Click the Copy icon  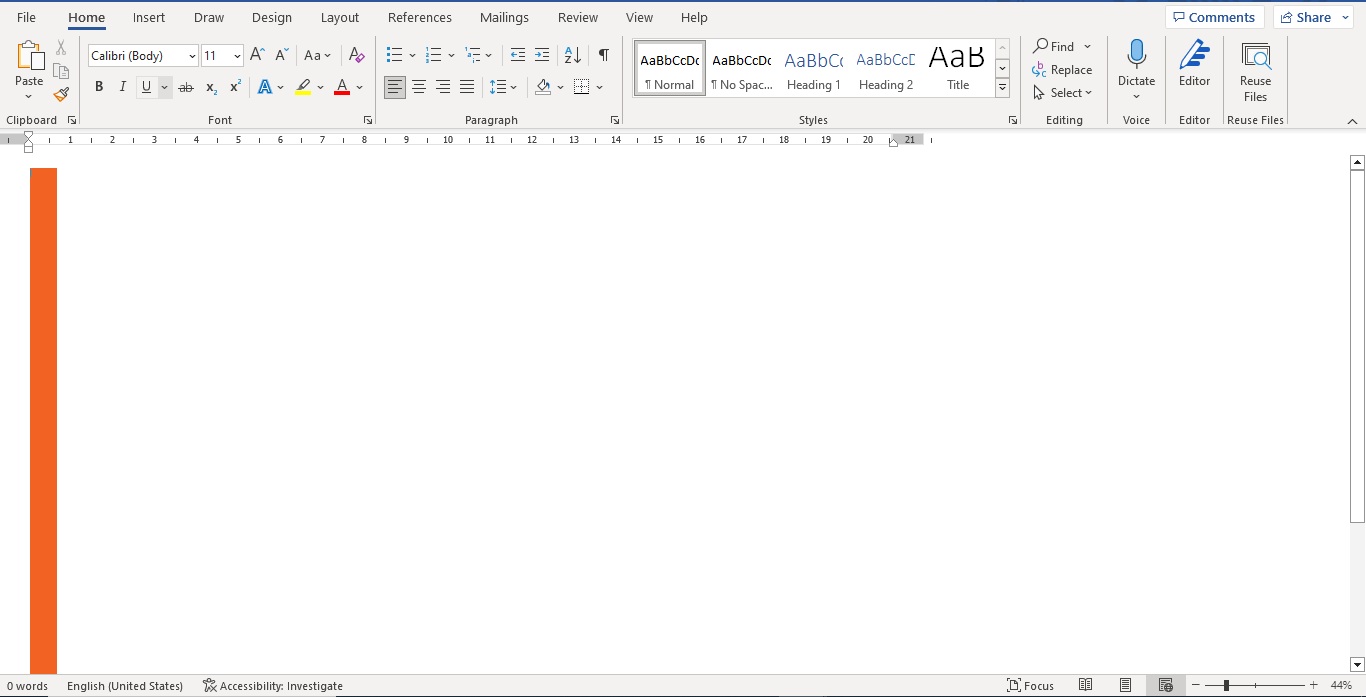61,71
